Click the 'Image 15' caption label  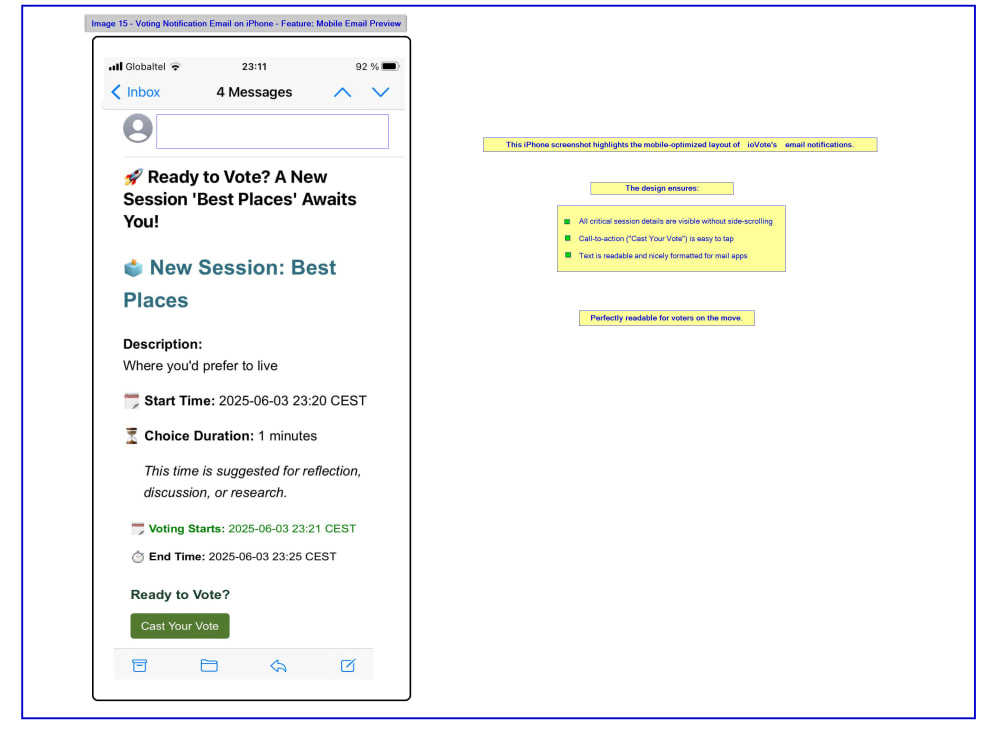click(x=246, y=24)
